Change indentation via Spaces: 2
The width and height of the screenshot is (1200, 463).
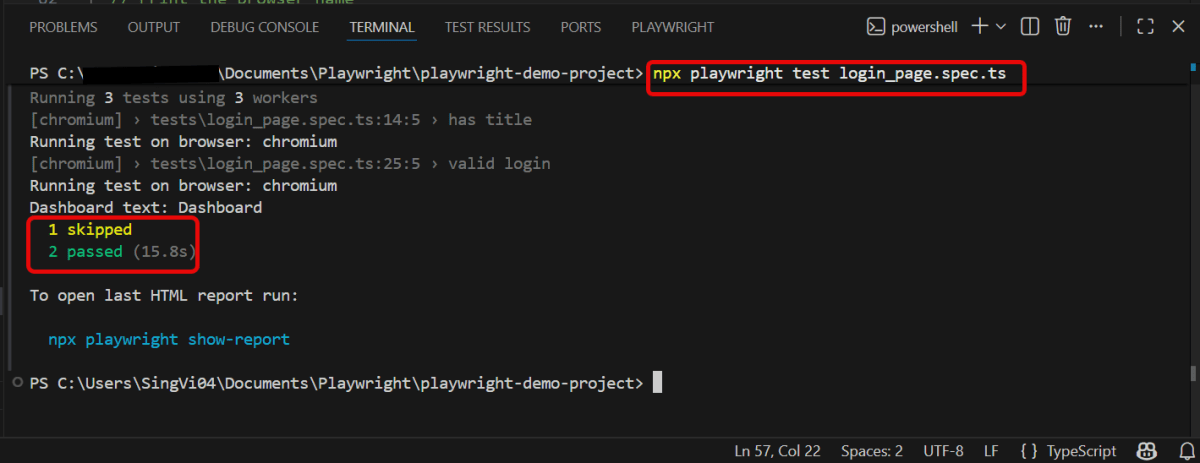[871, 450]
